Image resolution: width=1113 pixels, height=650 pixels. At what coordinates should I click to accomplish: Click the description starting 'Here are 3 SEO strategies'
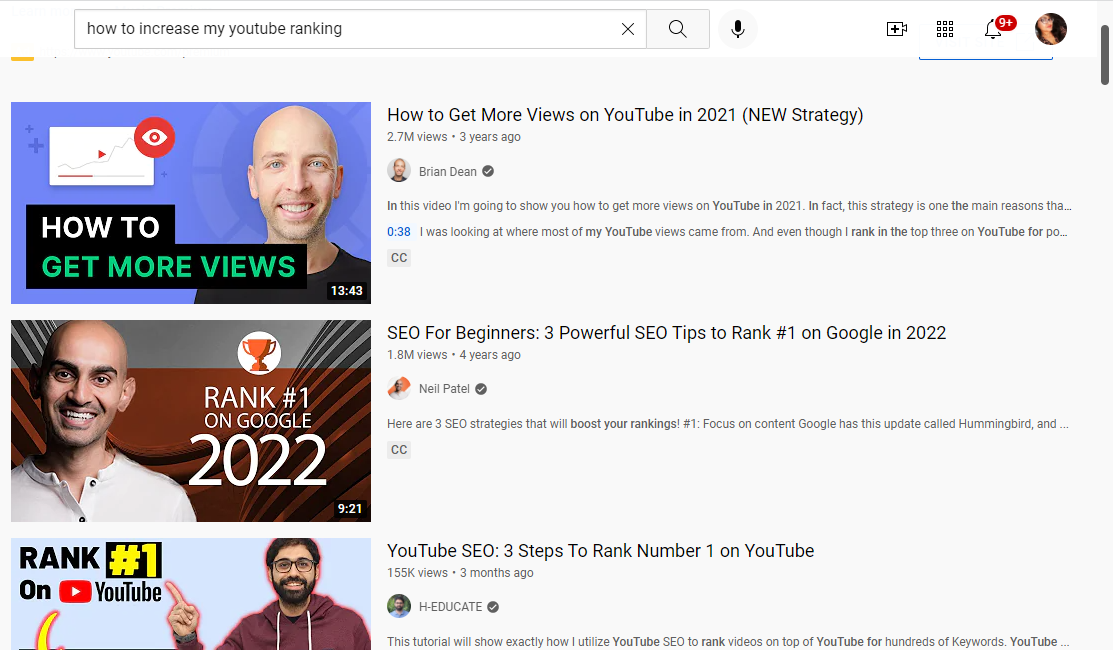728,424
